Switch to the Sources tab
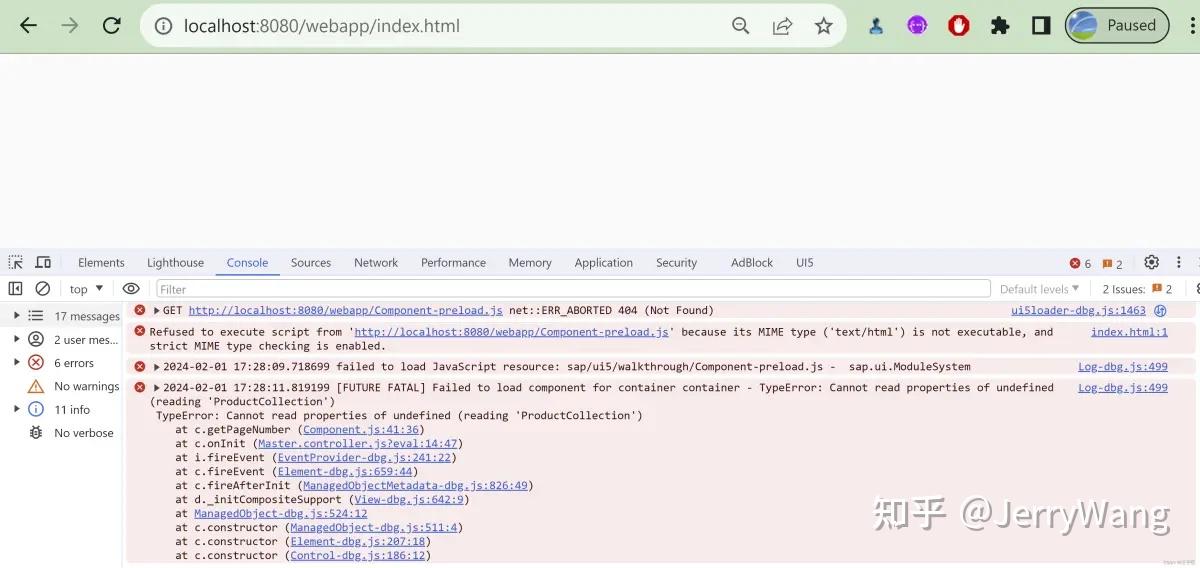This screenshot has height=568, width=1200. 311,262
